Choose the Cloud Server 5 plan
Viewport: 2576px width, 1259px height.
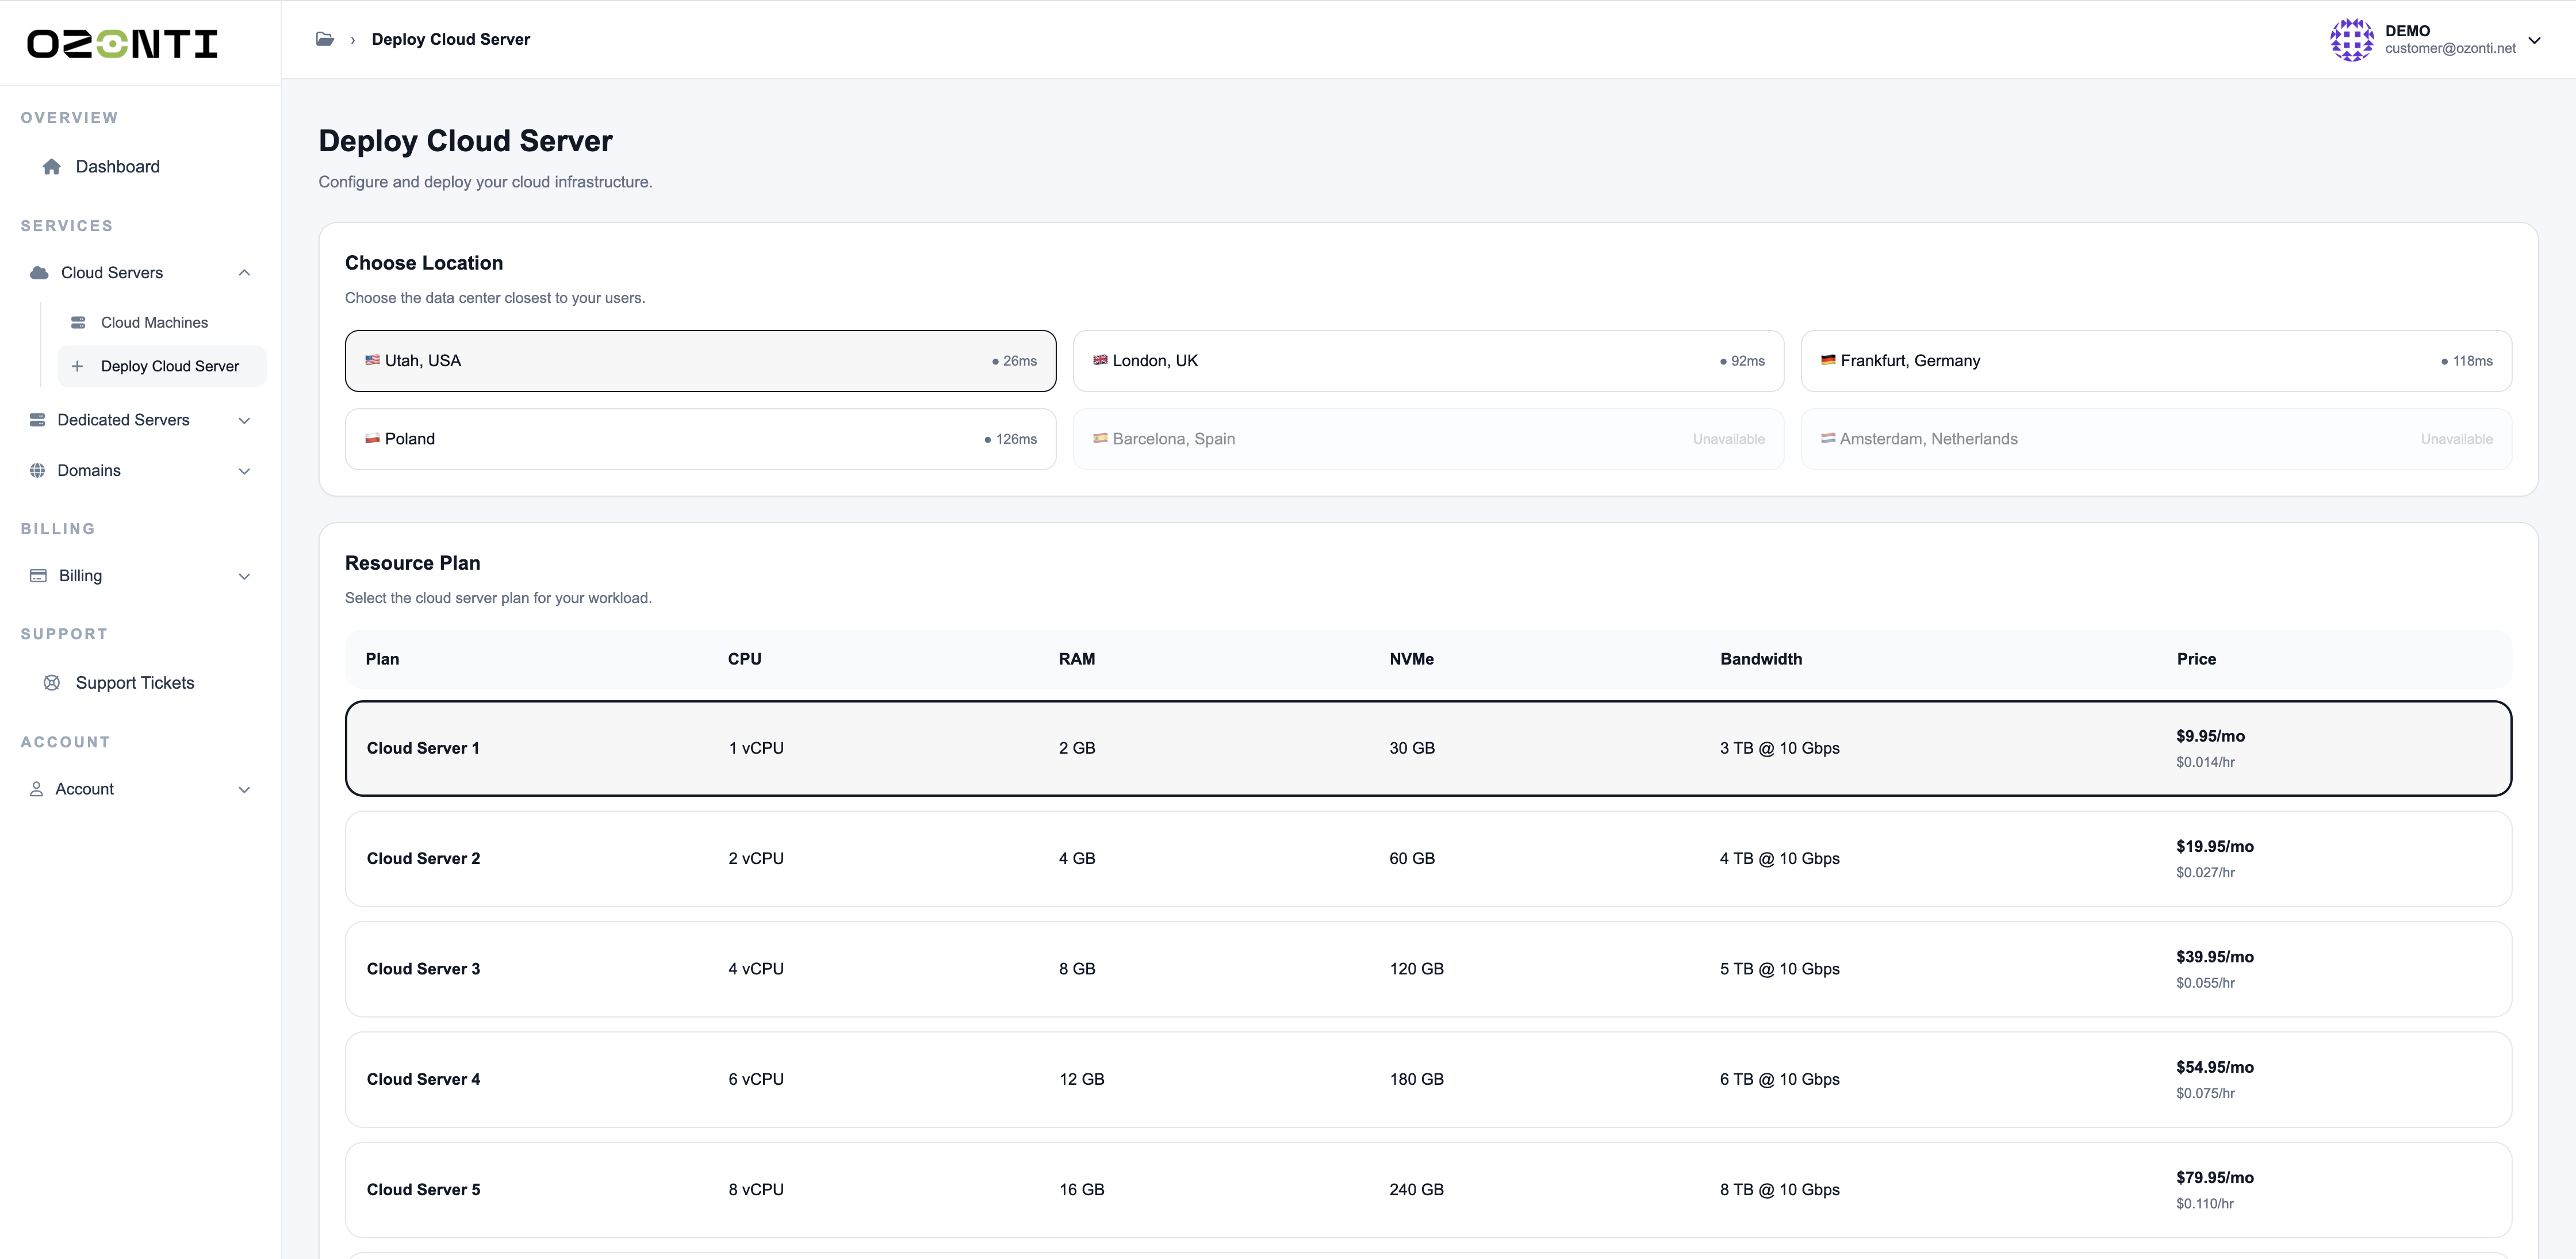(1428, 1190)
